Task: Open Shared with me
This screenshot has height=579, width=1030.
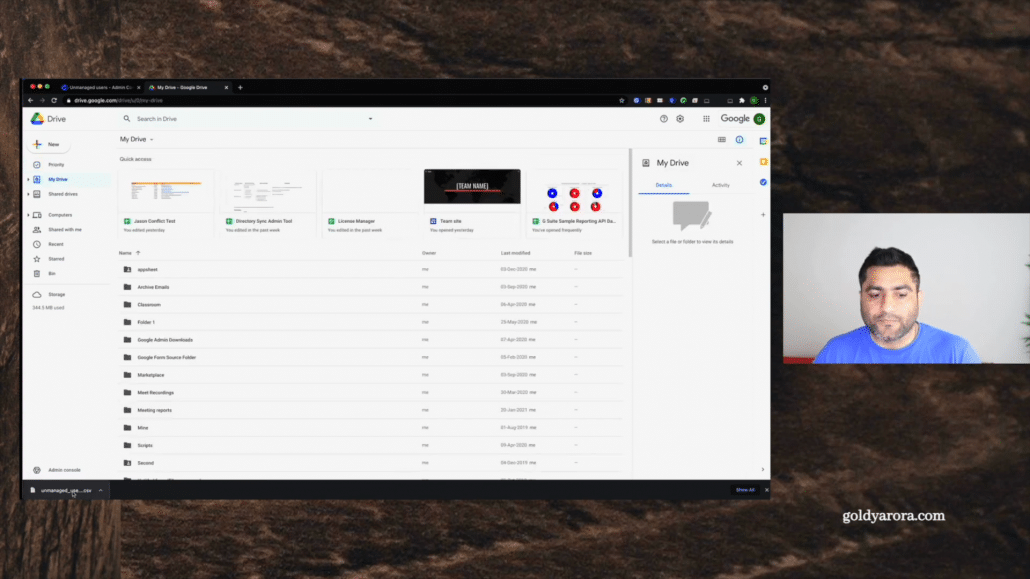Action: pos(64,229)
